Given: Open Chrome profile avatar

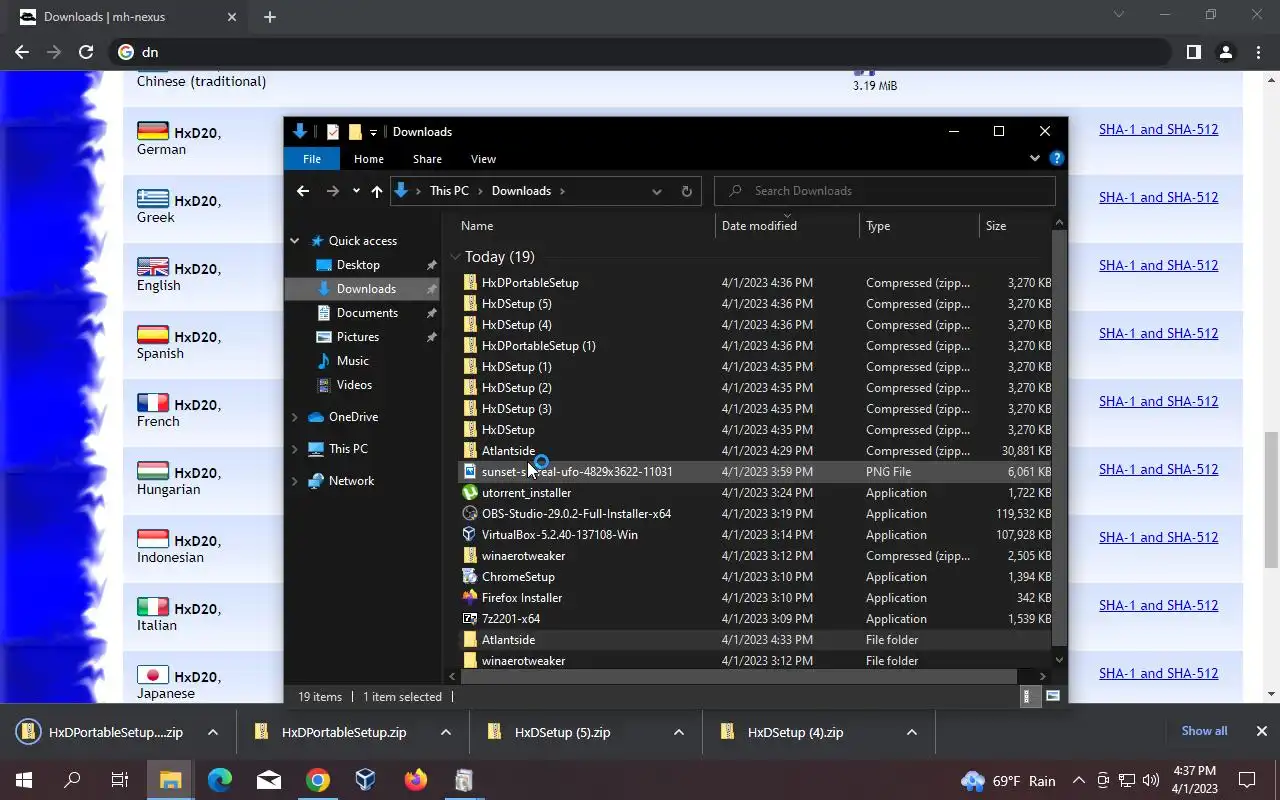Looking at the screenshot, I should coord(1226,52).
